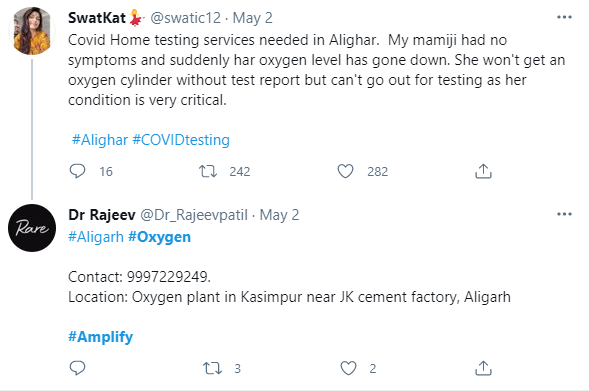Like Dr Rajeev's tweet
Viewport: 589px width, 391px height.
(x=348, y=368)
